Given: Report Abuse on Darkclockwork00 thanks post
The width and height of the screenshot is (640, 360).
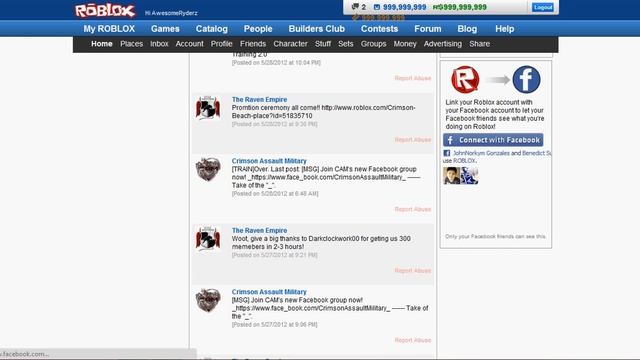Looking at the screenshot, I should [x=413, y=271].
